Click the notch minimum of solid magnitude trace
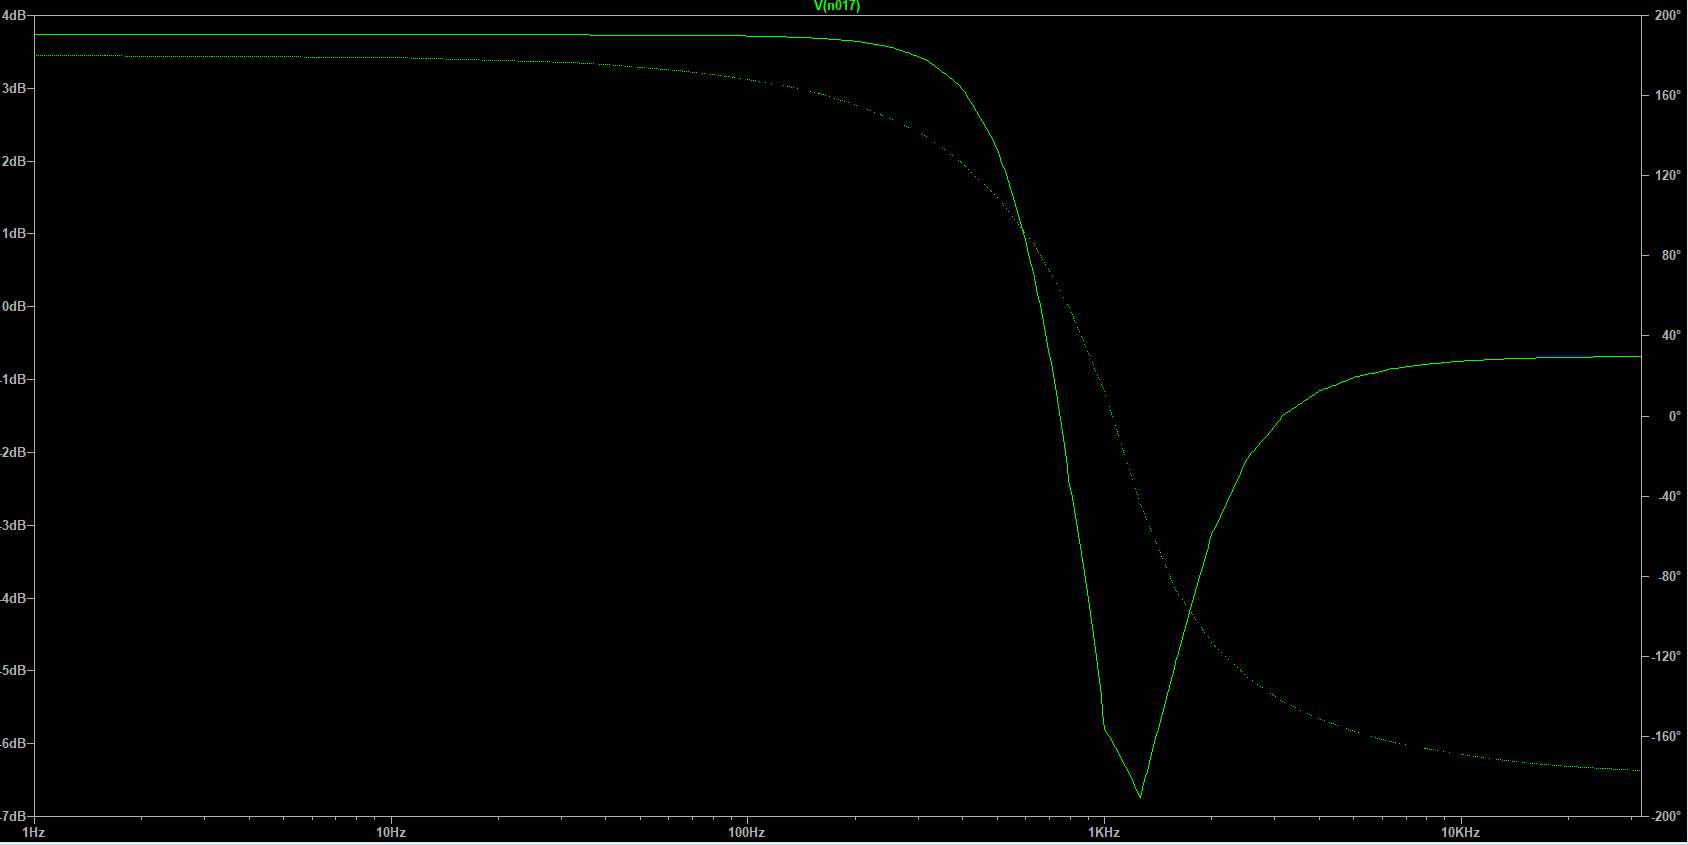The image size is (1688, 845). 1140,796
